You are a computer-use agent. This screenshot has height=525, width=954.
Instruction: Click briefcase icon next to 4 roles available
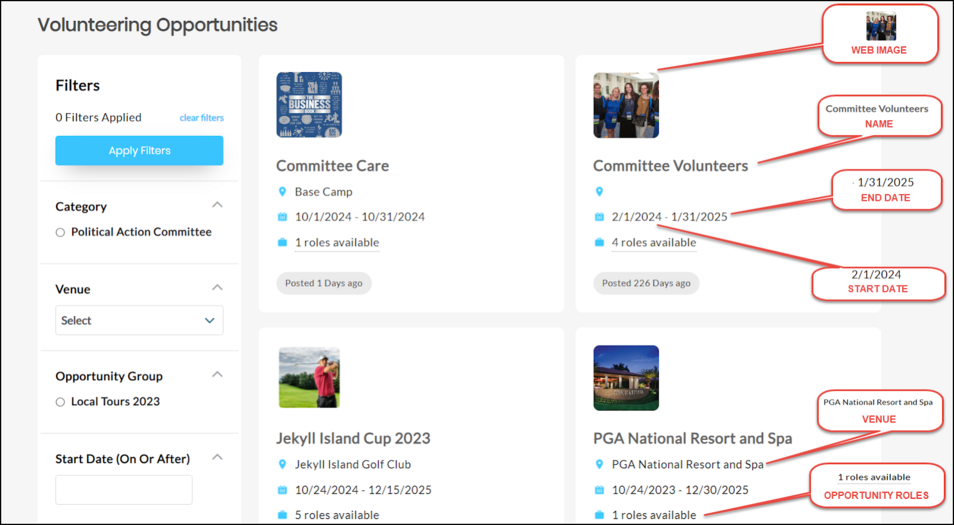[x=600, y=242]
